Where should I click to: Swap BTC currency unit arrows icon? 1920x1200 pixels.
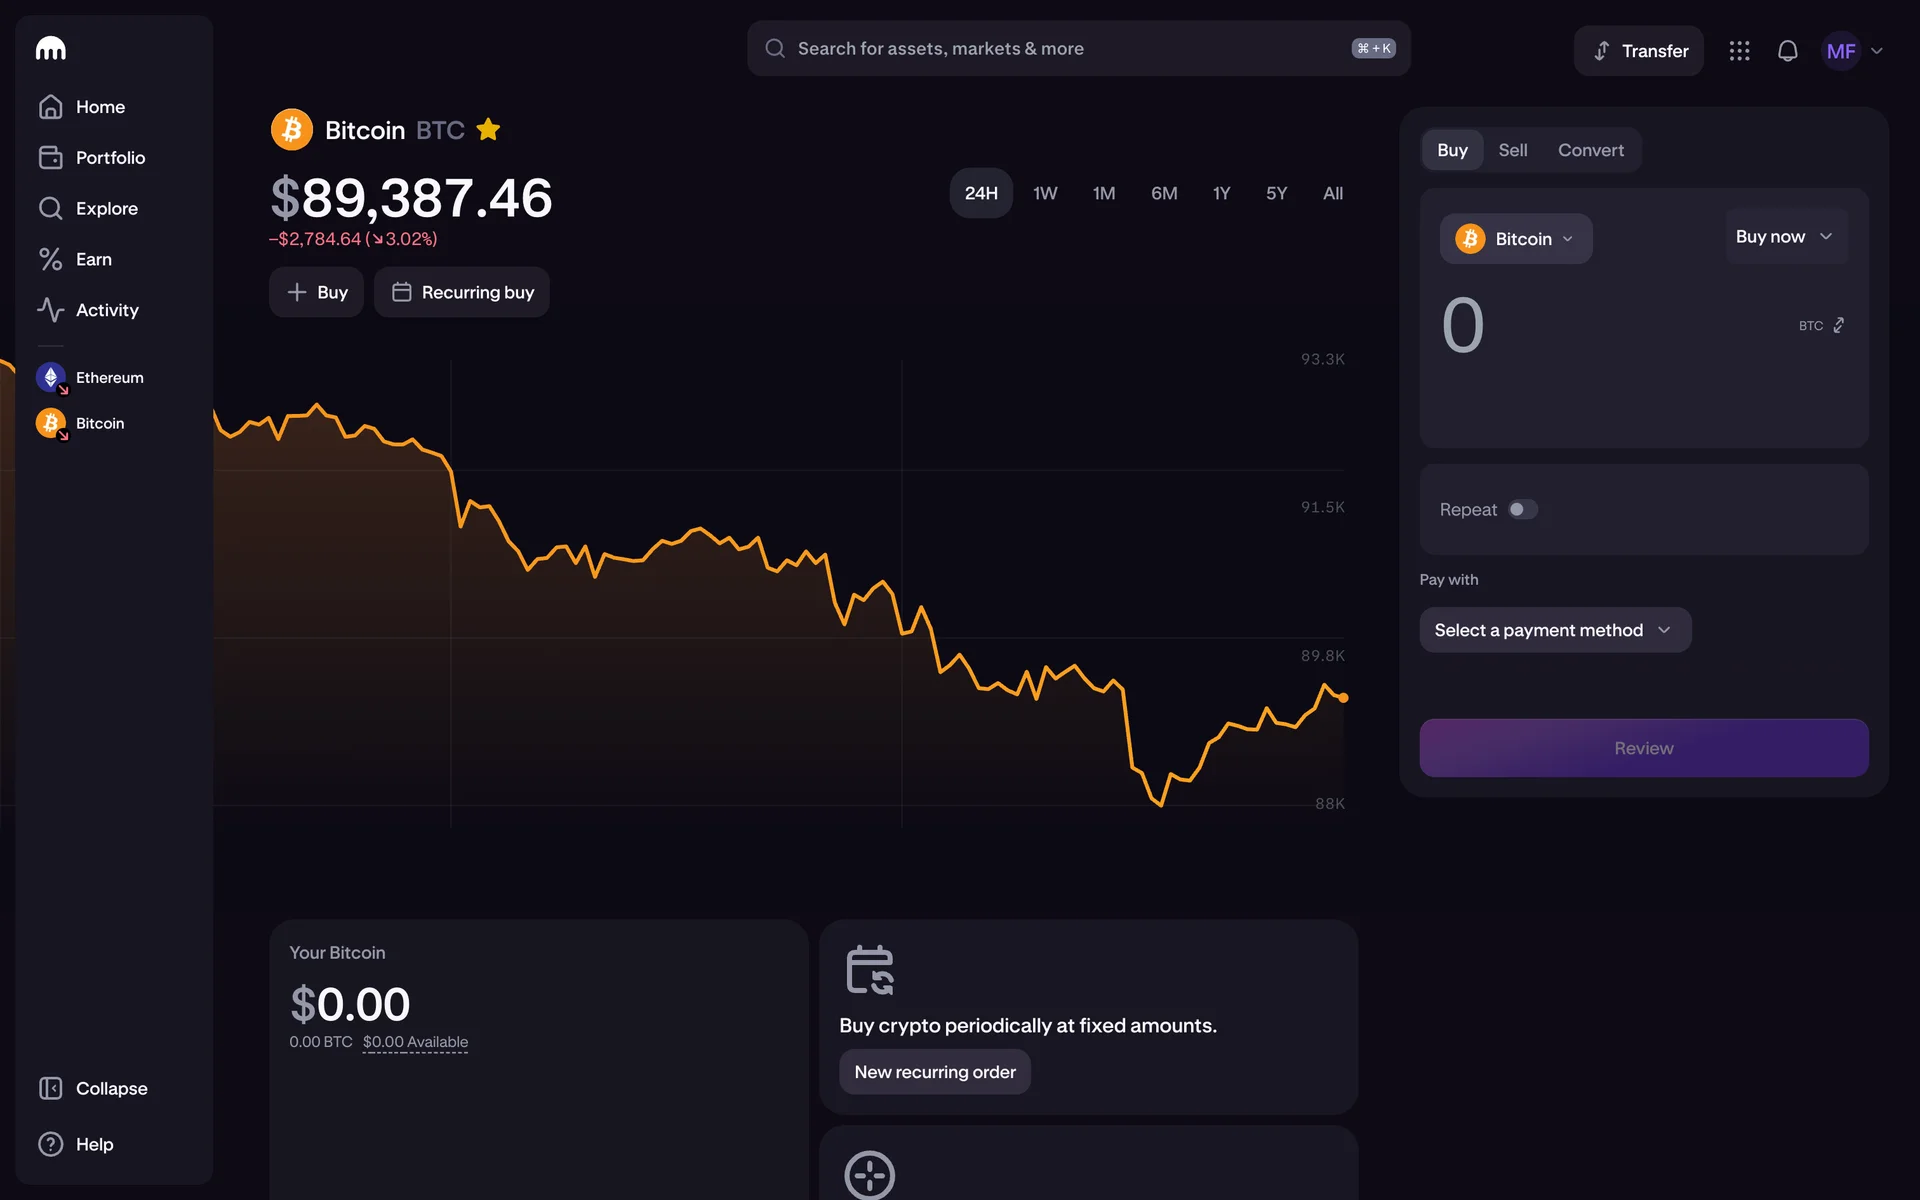1838,326
